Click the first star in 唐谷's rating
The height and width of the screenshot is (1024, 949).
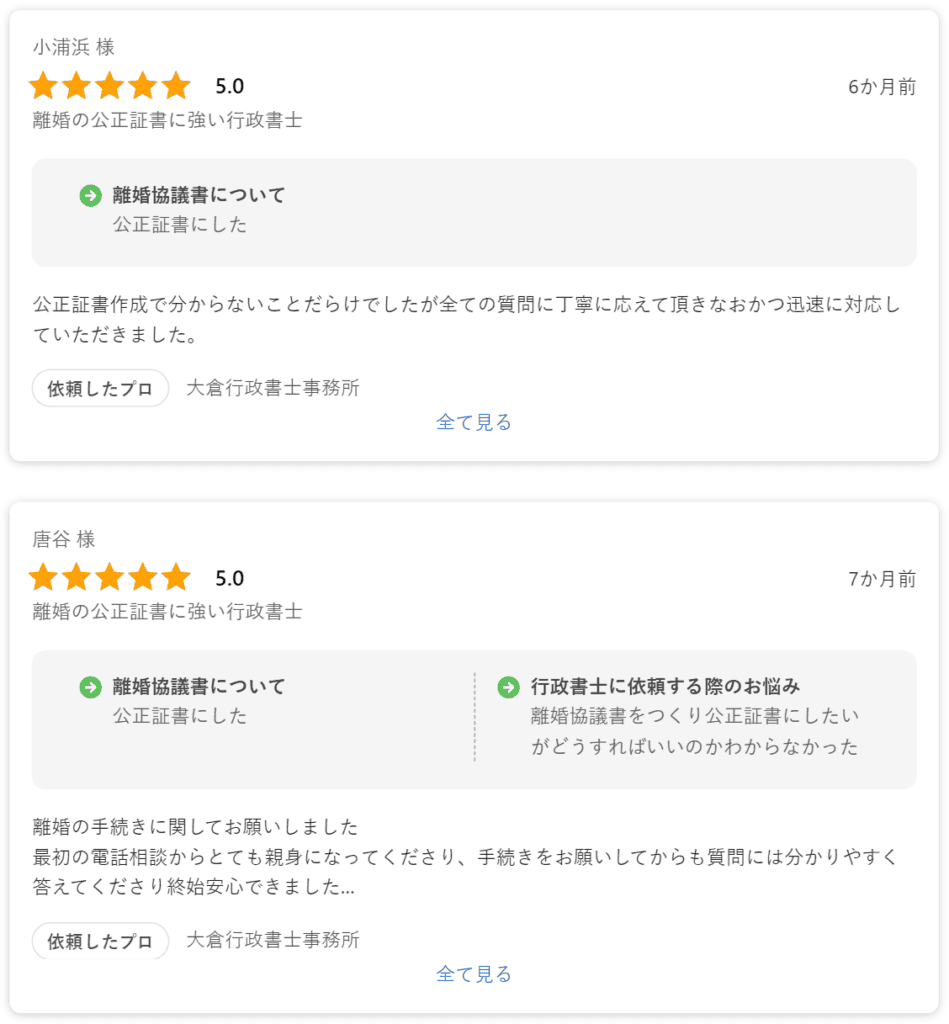tap(43, 578)
